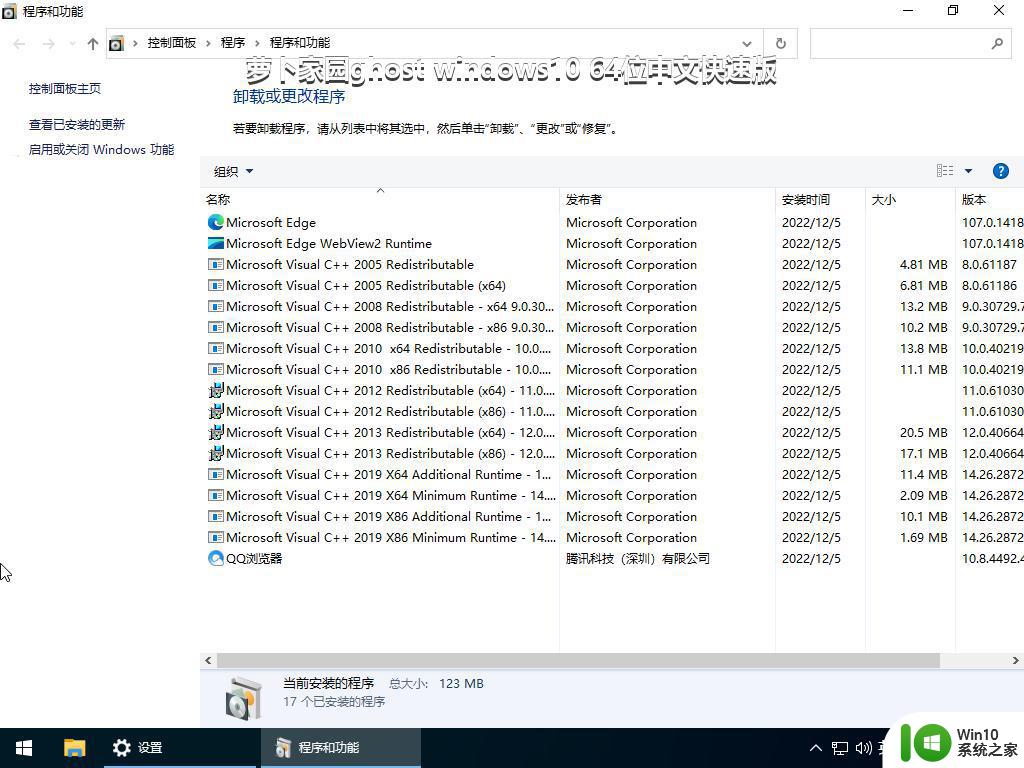Click the search box in the top right
Image resolution: width=1024 pixels, height=768 pixels.
(x=900, y=43)
